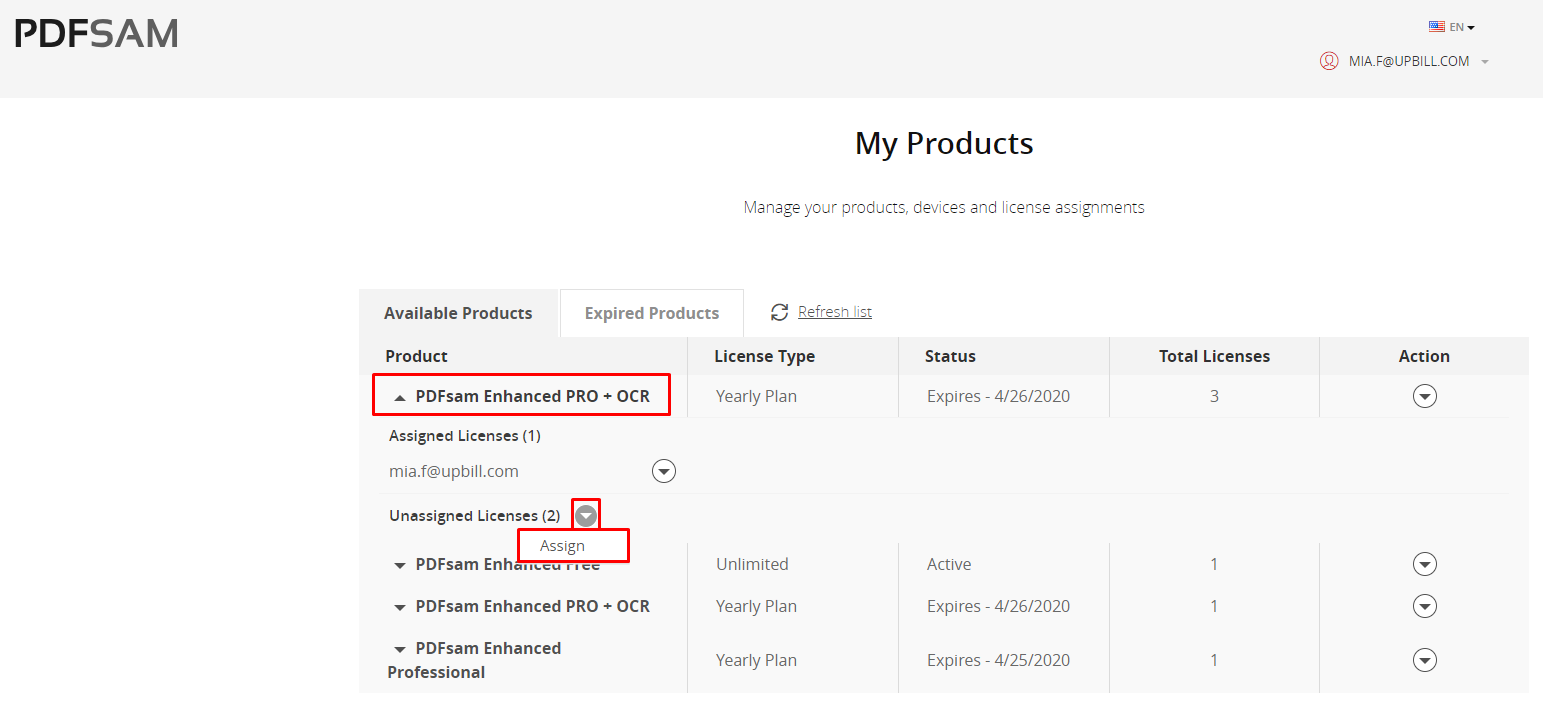Click license count for PDFsam Enhanced Professional
This screenshot has width=1543, height=710.
pyautogui.click(x=1214, y=660)
